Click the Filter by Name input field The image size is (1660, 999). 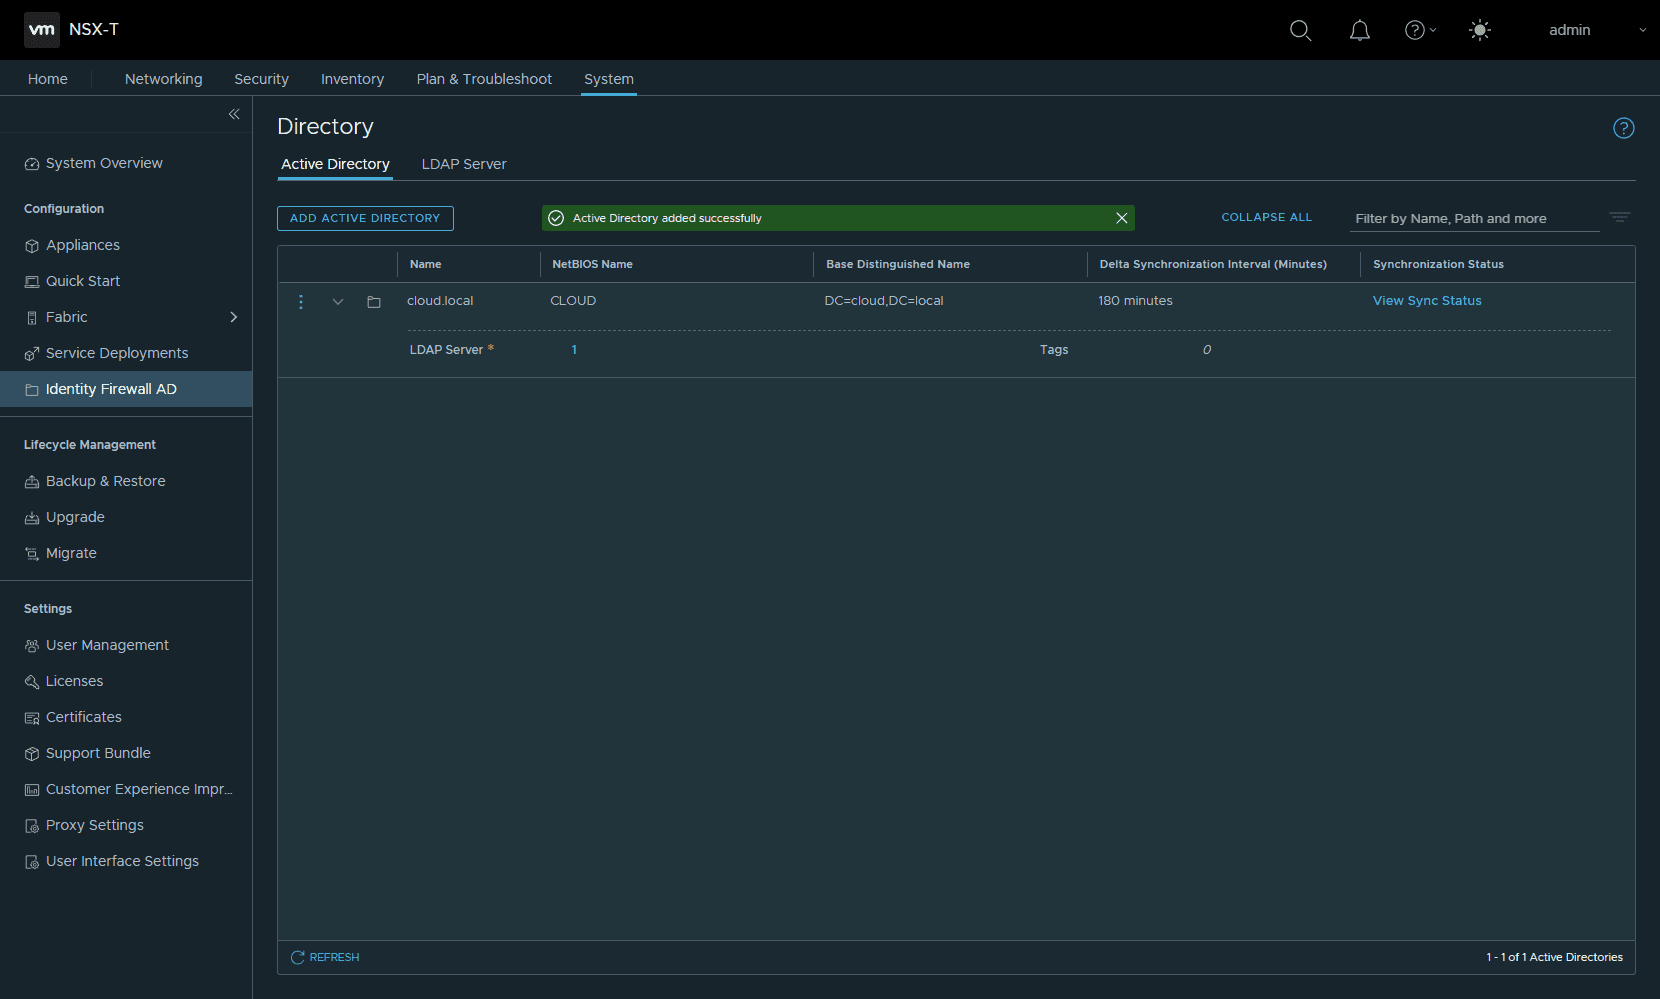(1473, 218)
